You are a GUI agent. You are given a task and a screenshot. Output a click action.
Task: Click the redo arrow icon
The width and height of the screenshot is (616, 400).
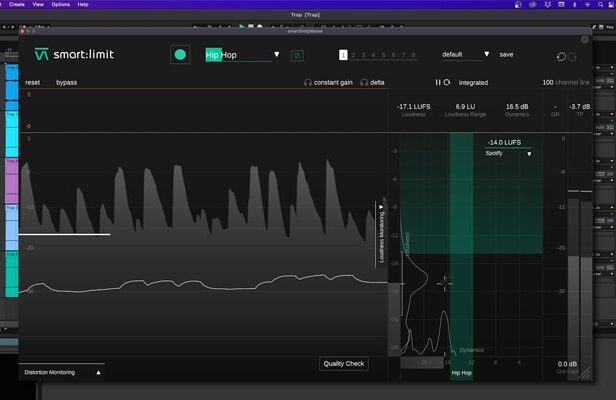(572, 57)
